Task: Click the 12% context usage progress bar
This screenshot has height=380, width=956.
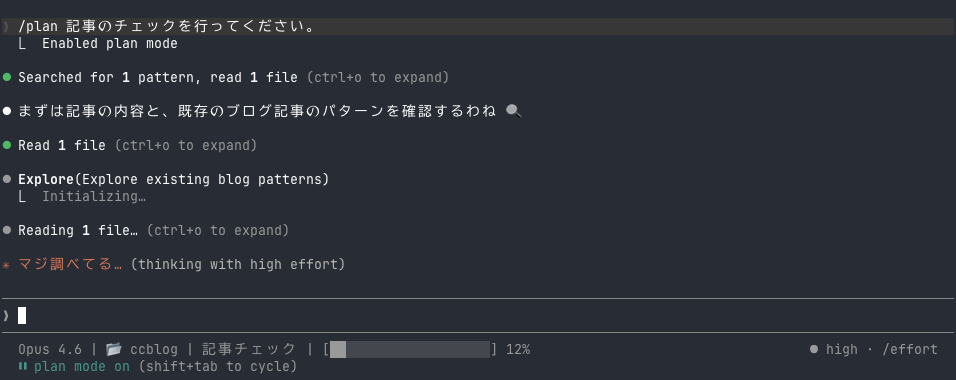Action: click(410, 350)
